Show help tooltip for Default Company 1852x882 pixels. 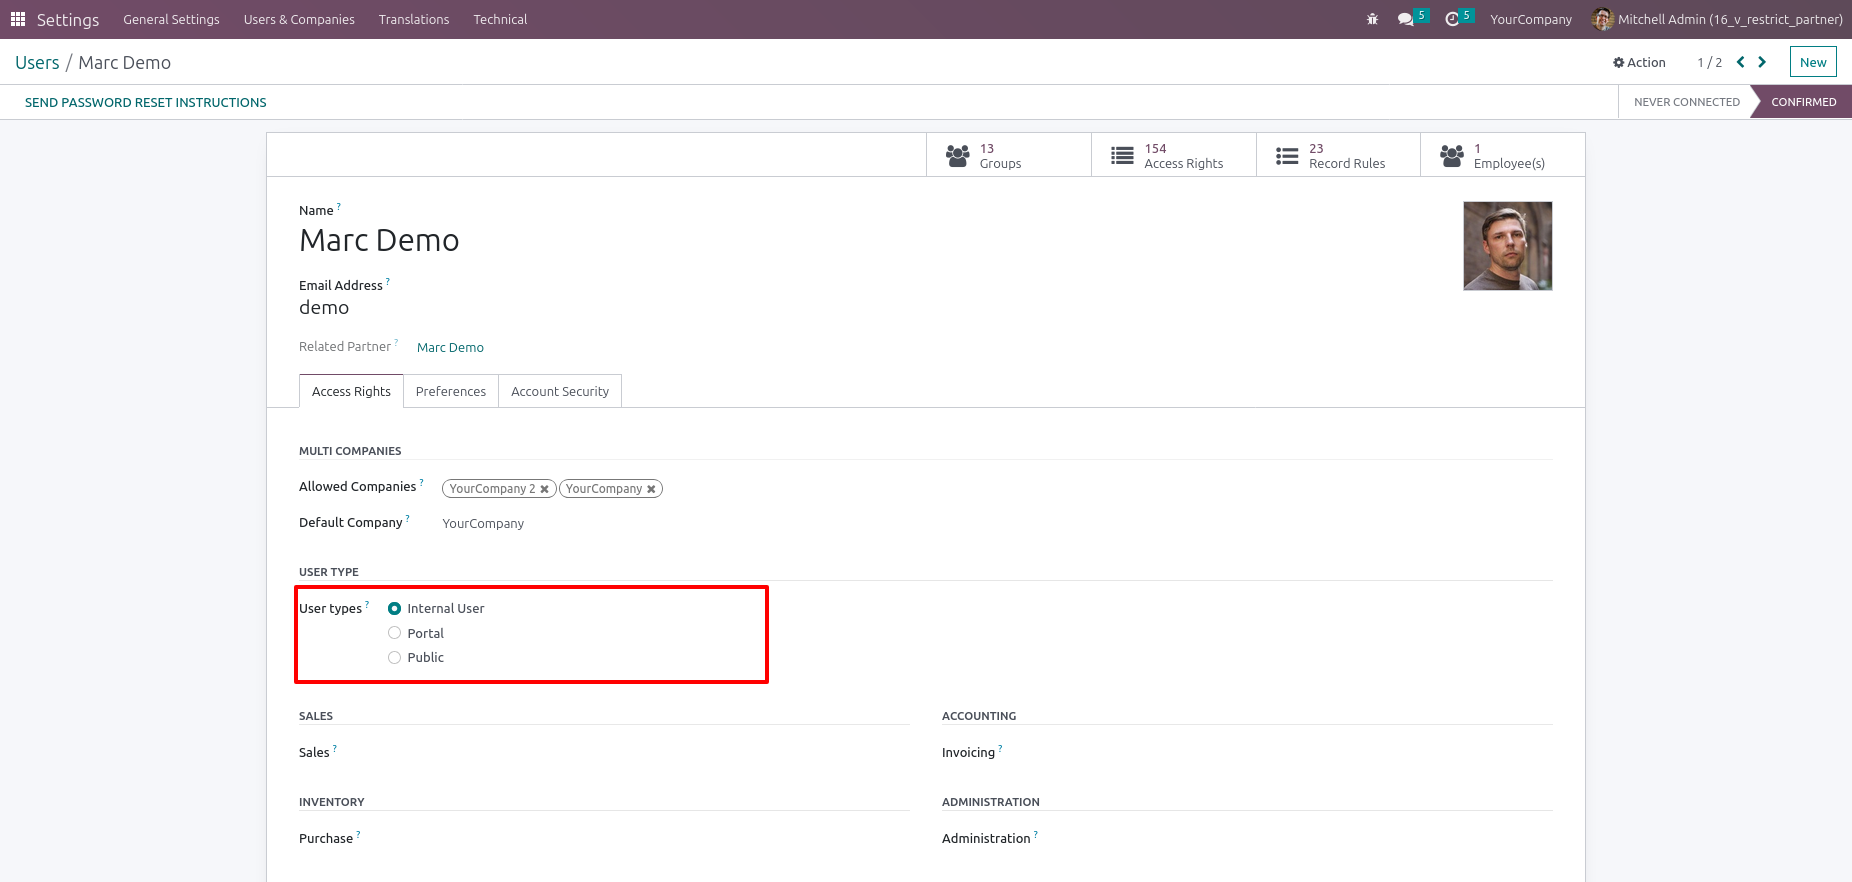[x=407, y=518]
